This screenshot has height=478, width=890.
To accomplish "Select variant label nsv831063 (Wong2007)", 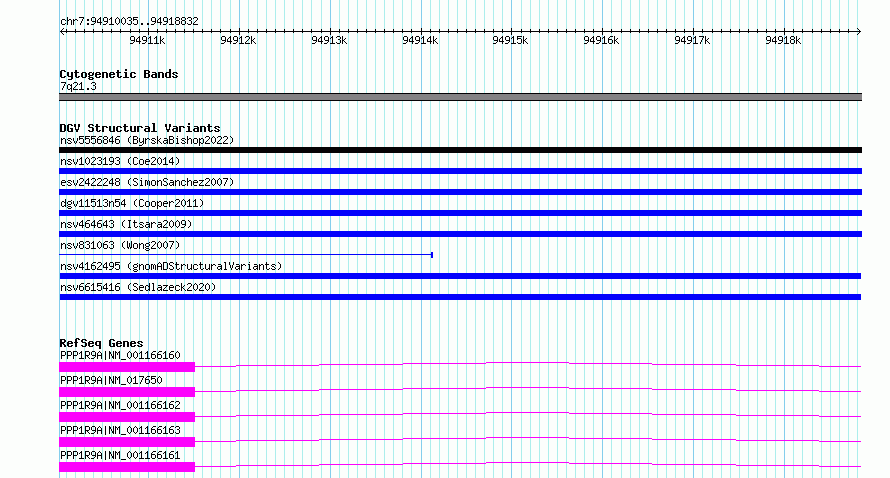I will (120, 245).
